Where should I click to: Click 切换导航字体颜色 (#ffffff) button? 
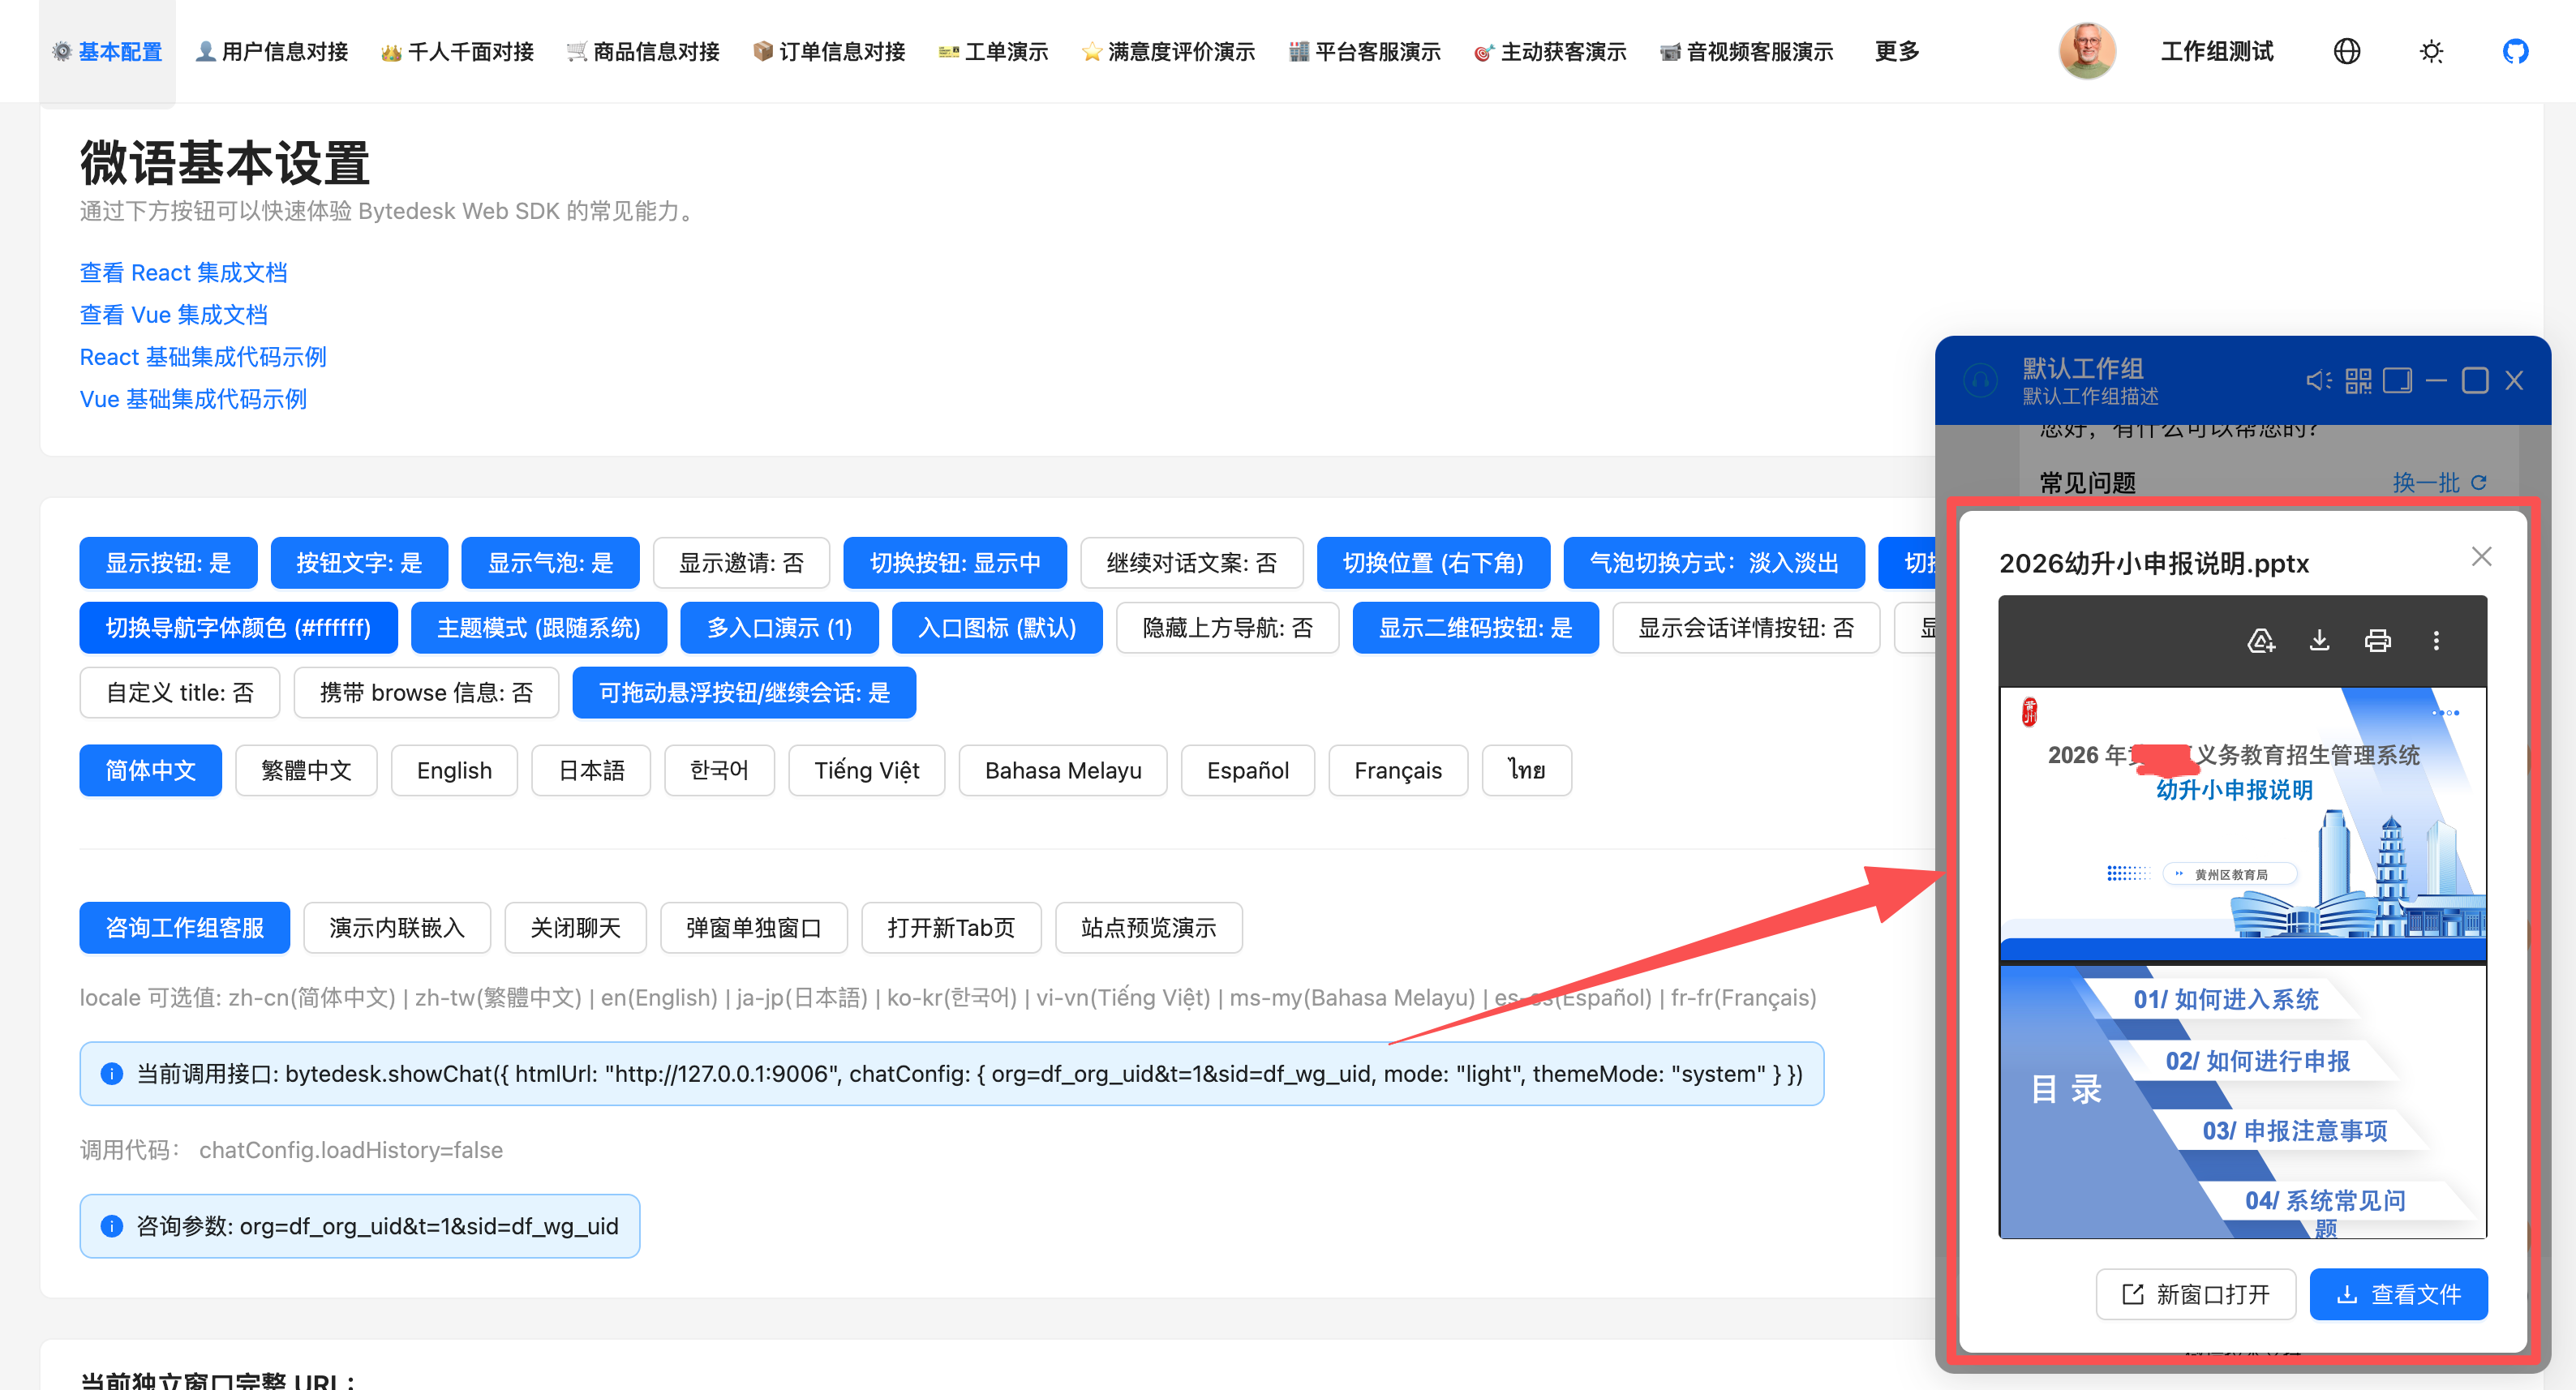238,628
